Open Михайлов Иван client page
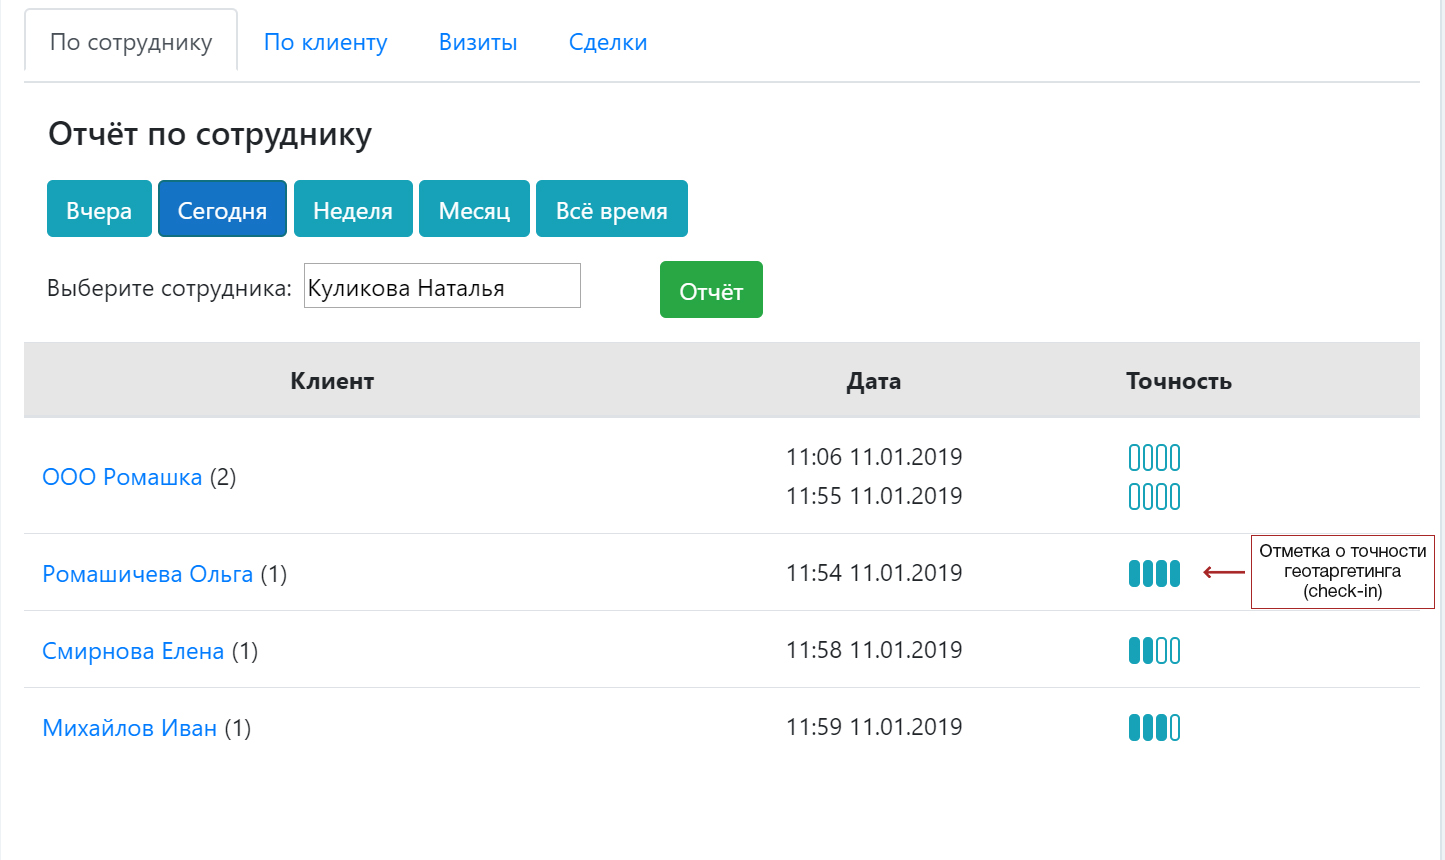 tap(129, 728)
